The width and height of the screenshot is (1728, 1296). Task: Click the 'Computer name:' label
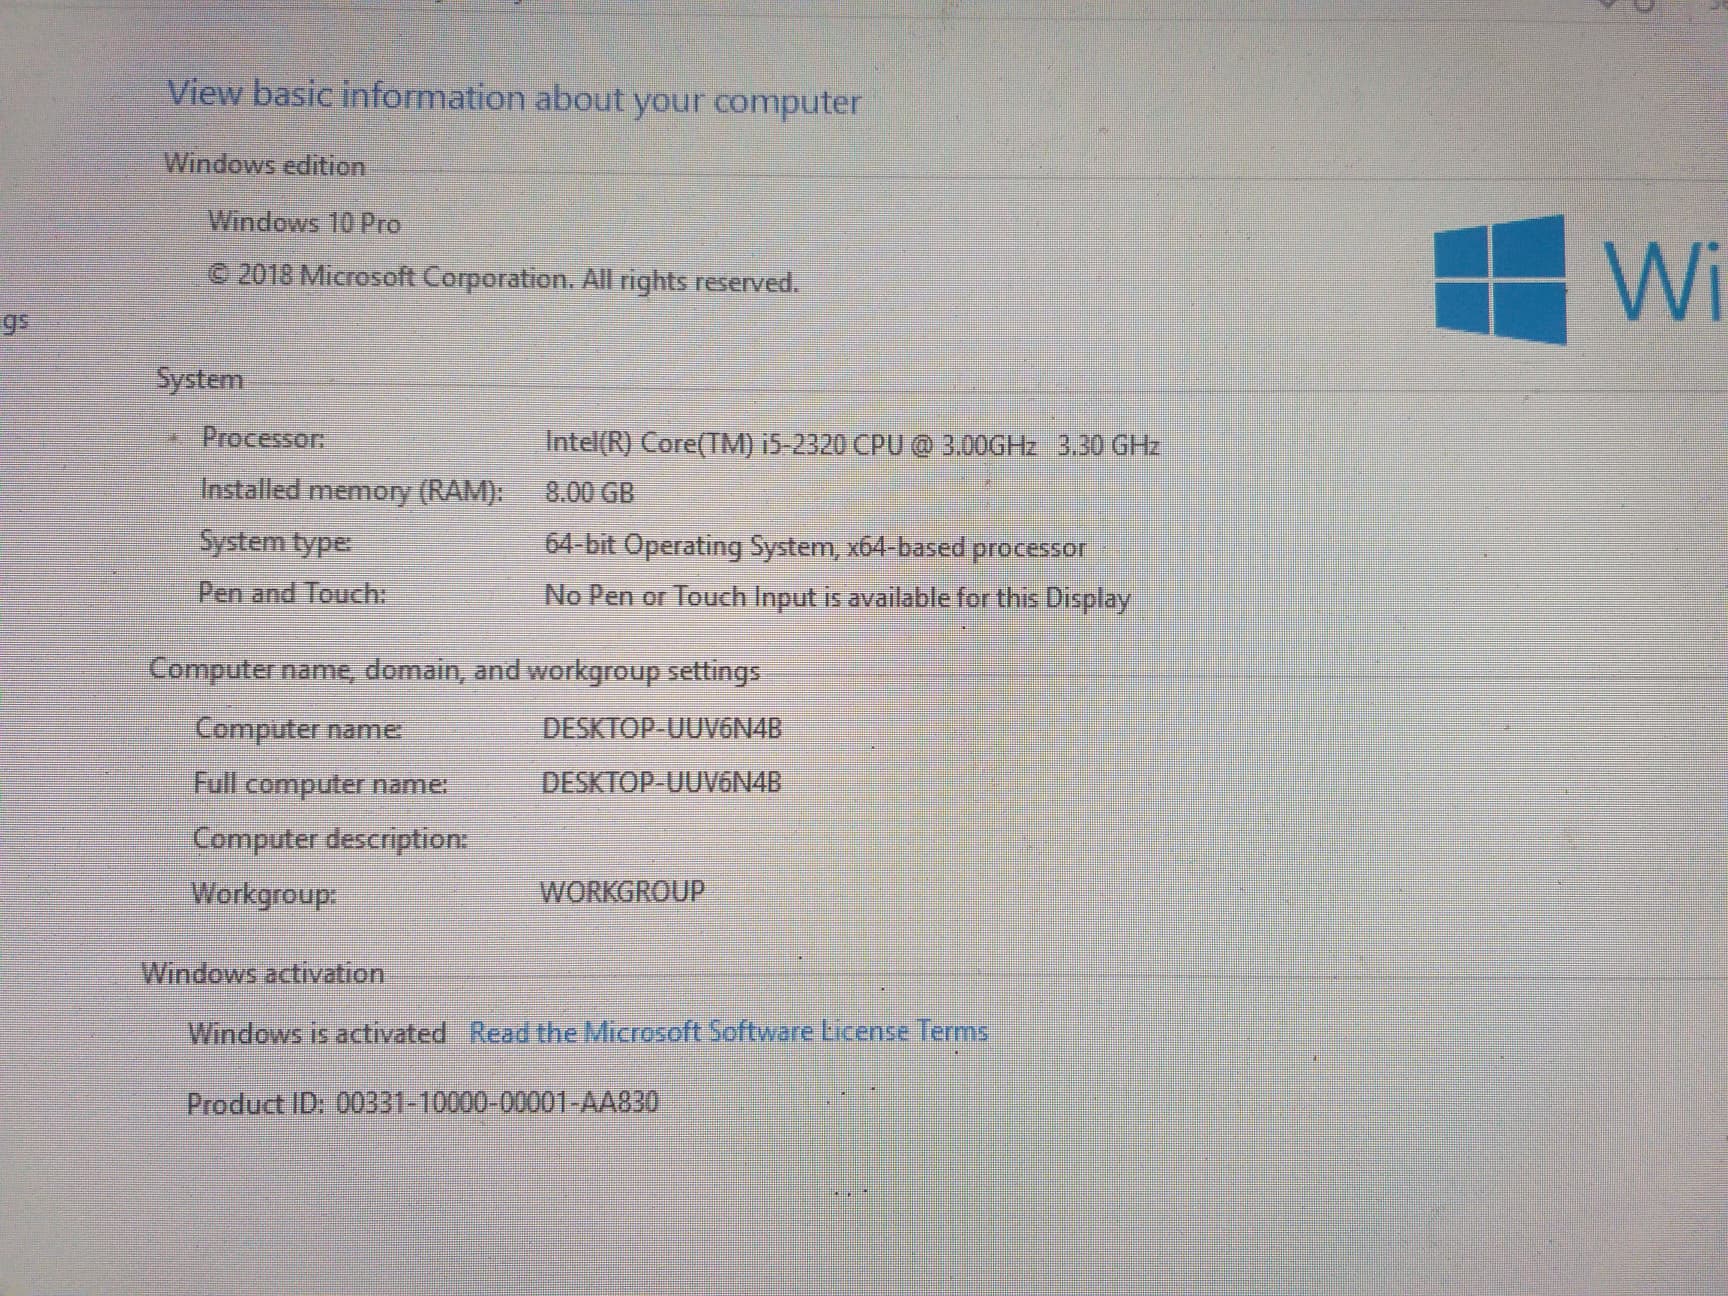[299, 728]
